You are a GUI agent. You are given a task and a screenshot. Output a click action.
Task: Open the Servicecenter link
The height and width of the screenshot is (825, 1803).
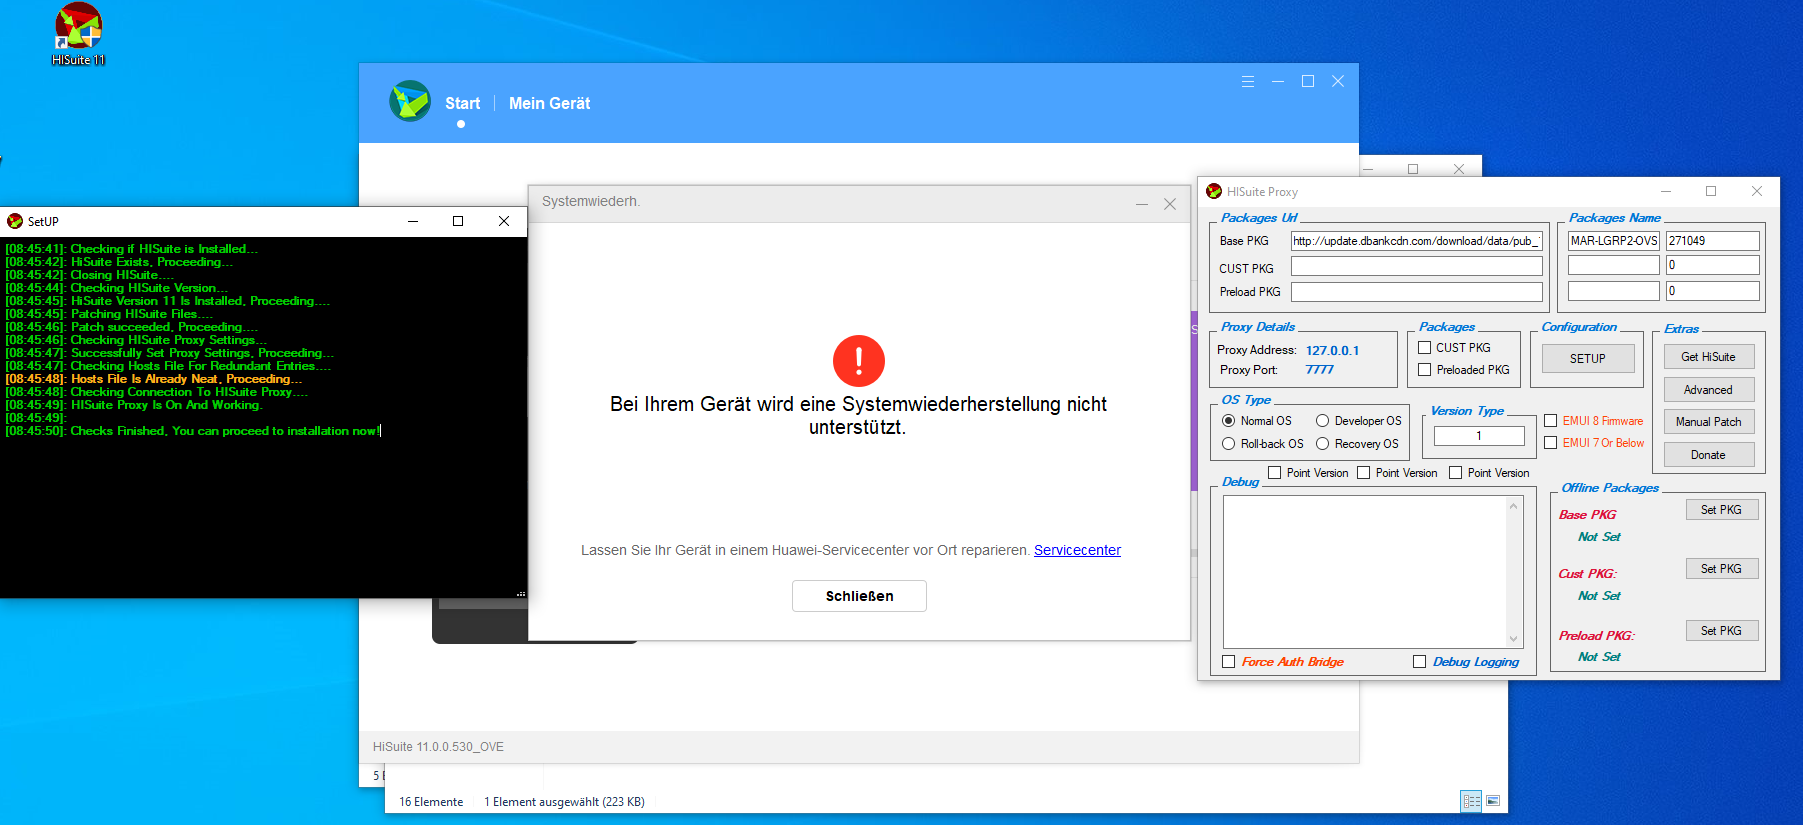point(1077,550)
